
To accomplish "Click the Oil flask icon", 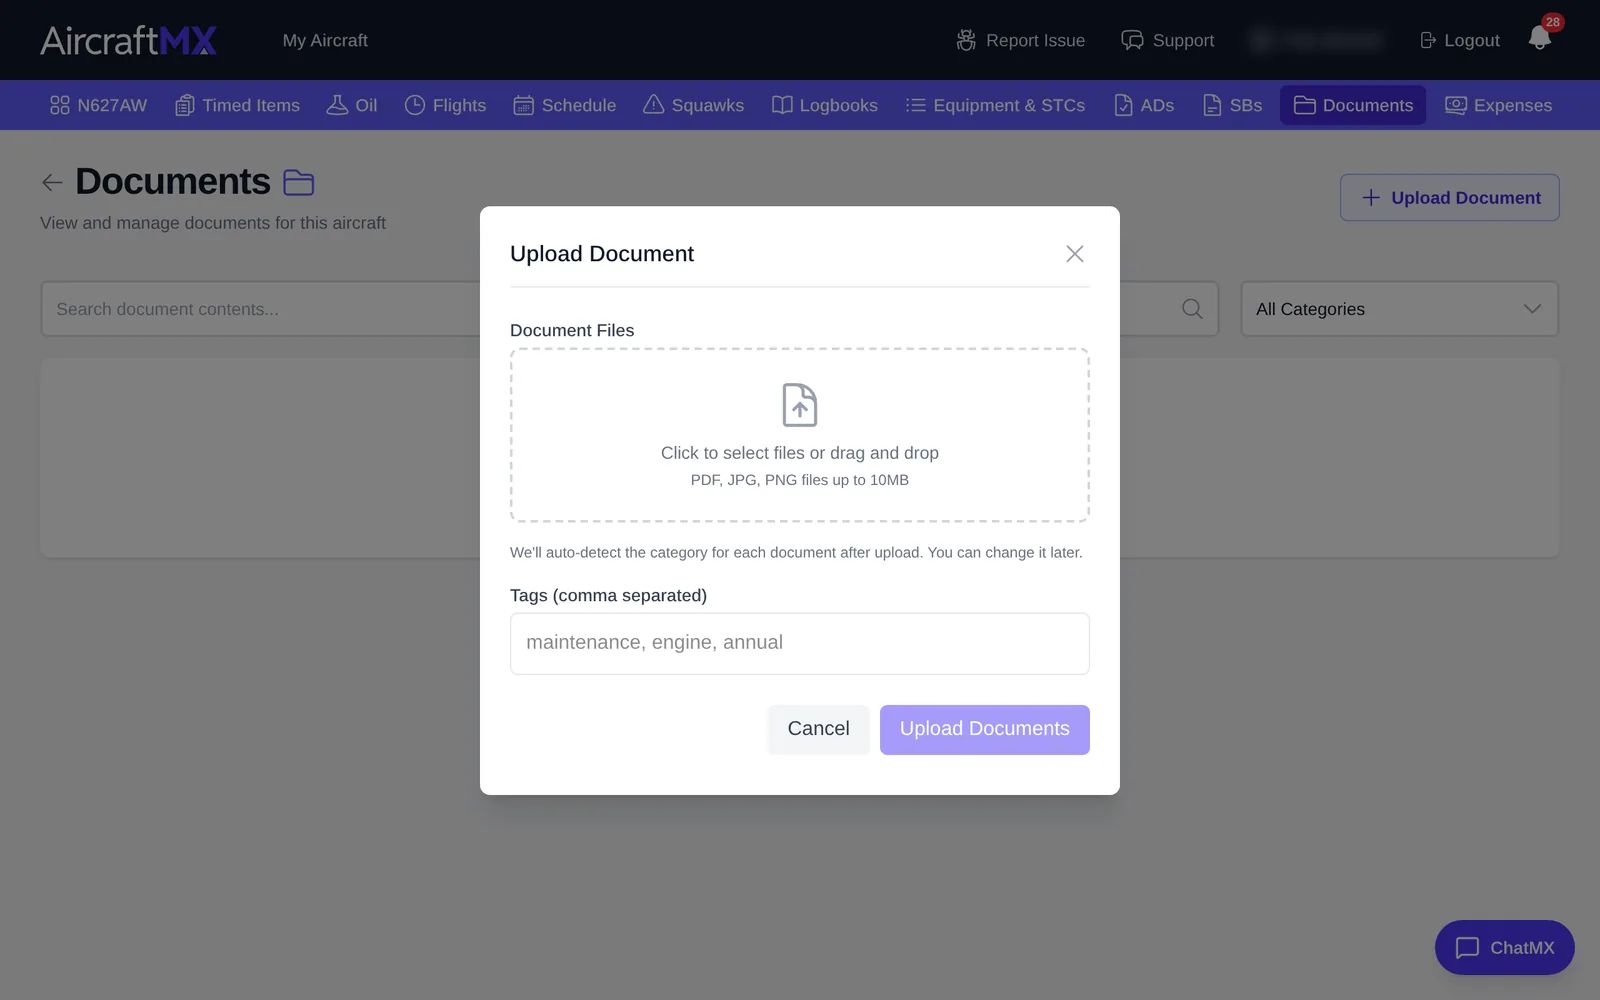I will click(x=337, y=105).
